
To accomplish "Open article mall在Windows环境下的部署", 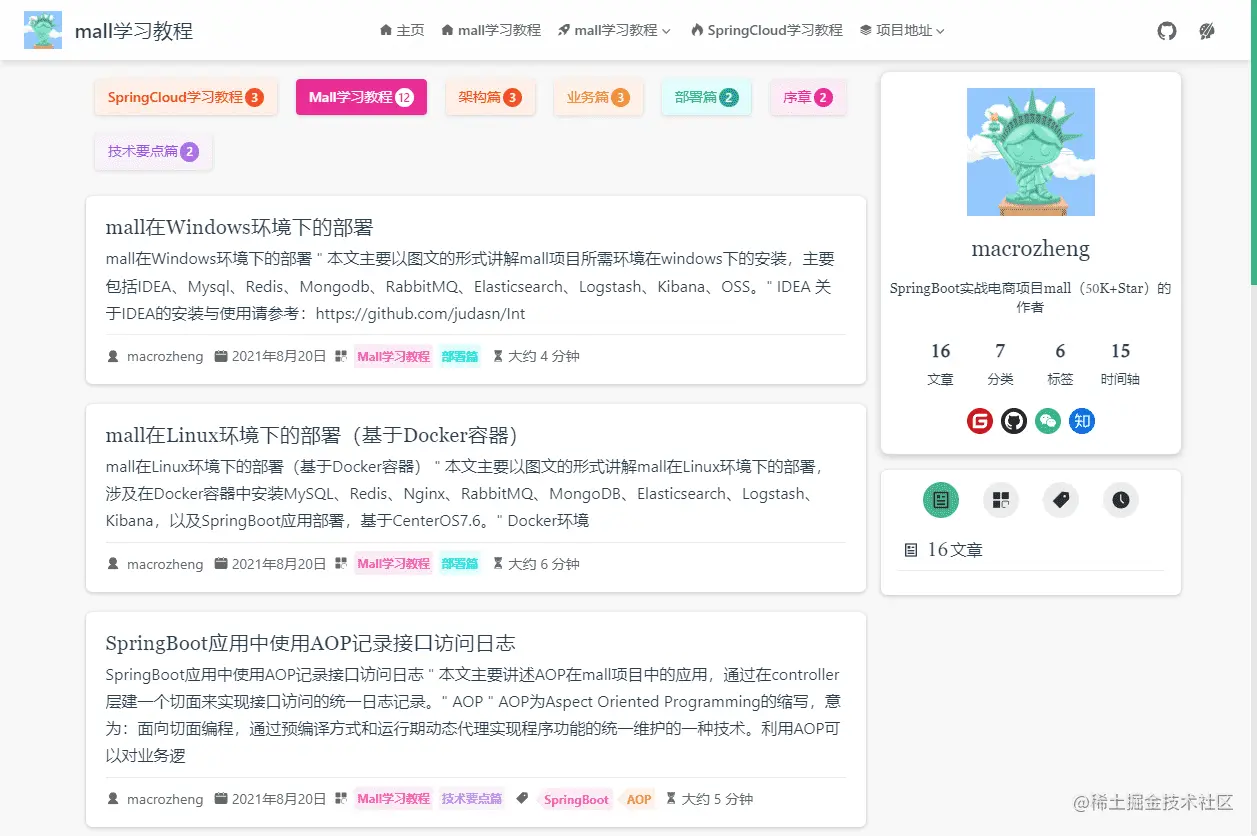I will (x=240, y=227).
